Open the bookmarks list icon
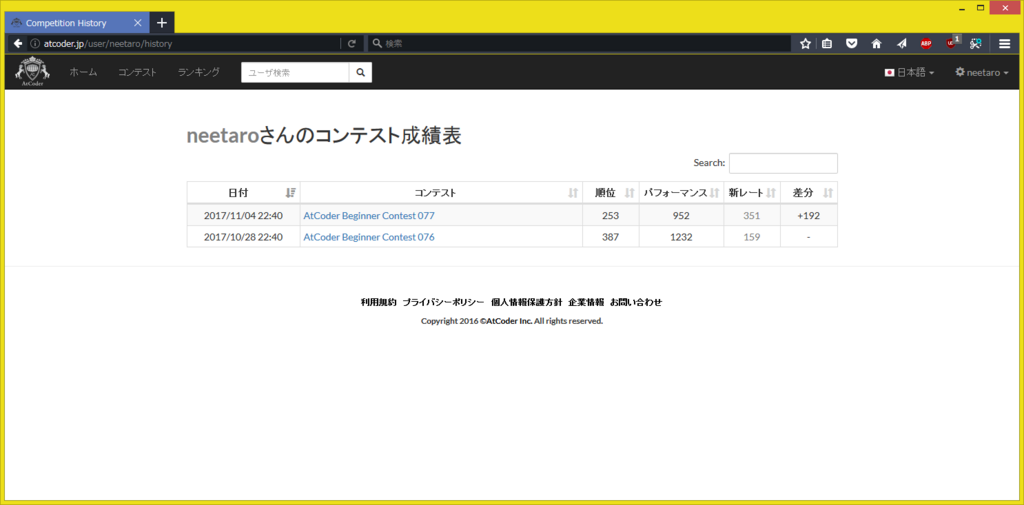1024x505 pixels. coord(827,44)
